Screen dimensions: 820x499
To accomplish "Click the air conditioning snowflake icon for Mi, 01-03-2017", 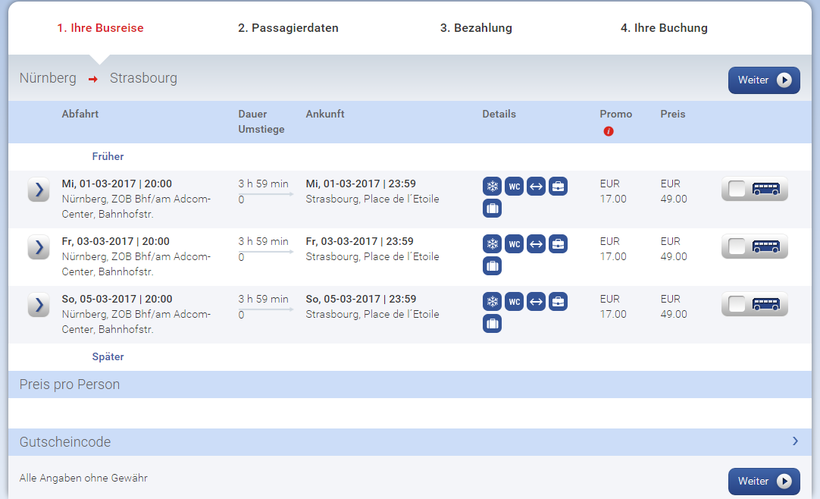I will coord(492,186).
